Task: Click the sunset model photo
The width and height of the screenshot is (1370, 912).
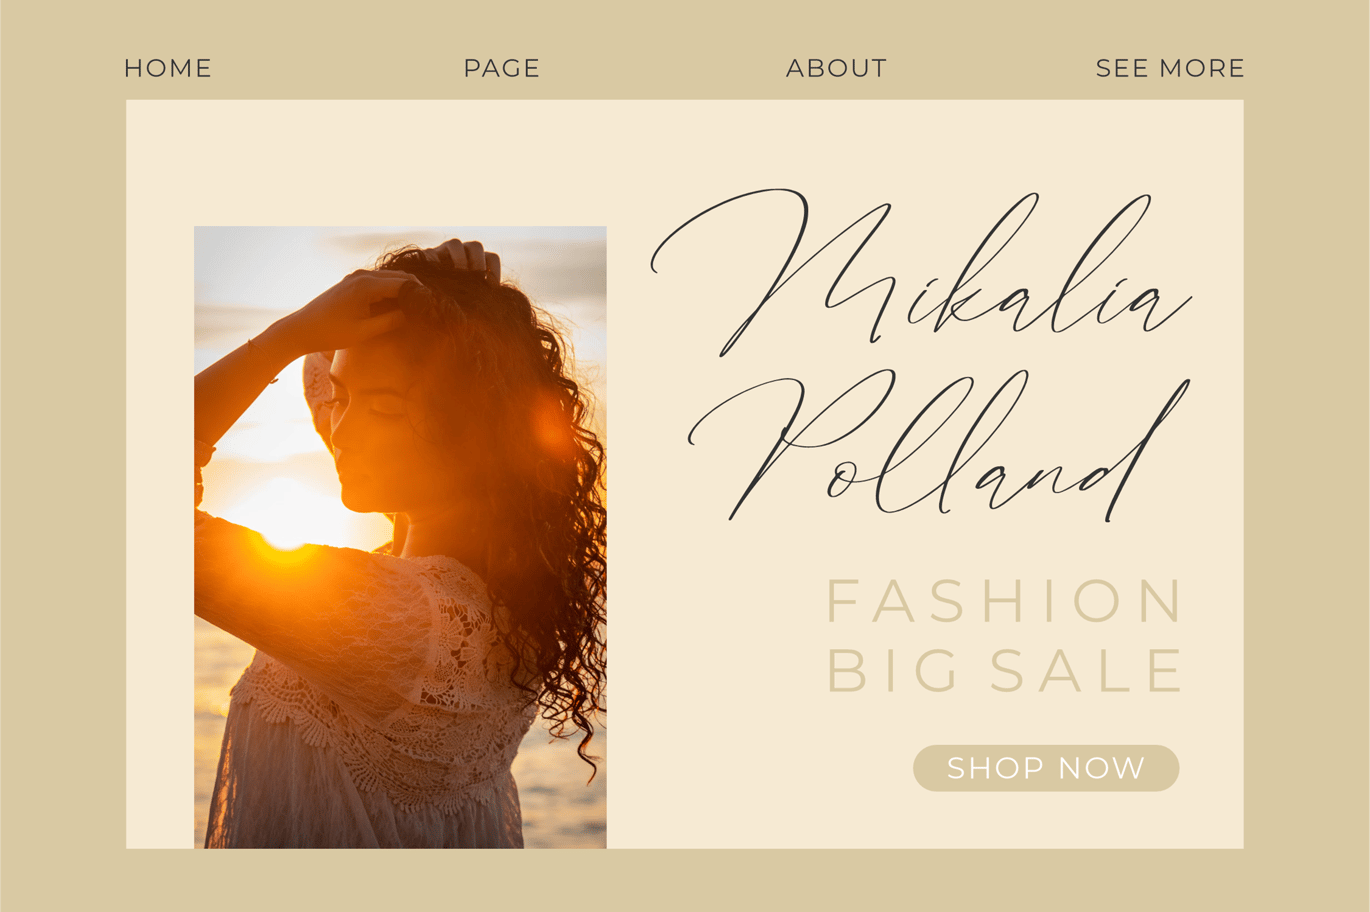Action: [x=400, y=537]
